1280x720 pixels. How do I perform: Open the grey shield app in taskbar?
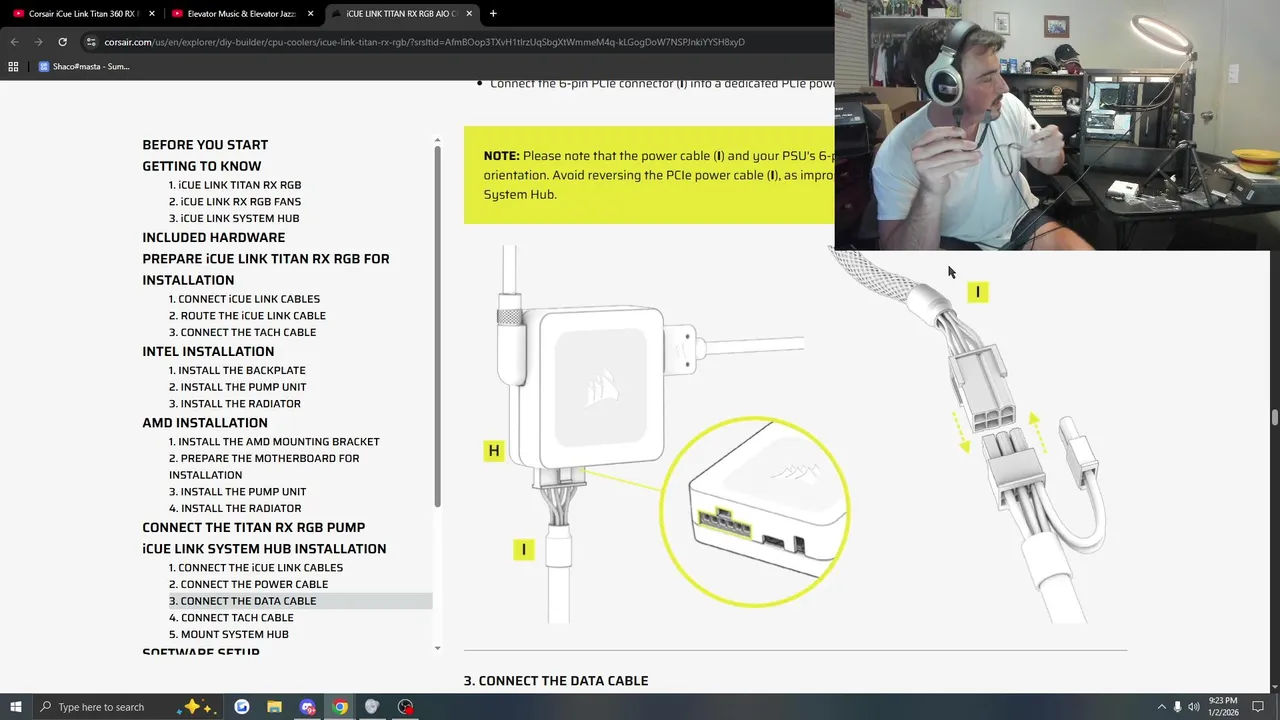(372, 707)
